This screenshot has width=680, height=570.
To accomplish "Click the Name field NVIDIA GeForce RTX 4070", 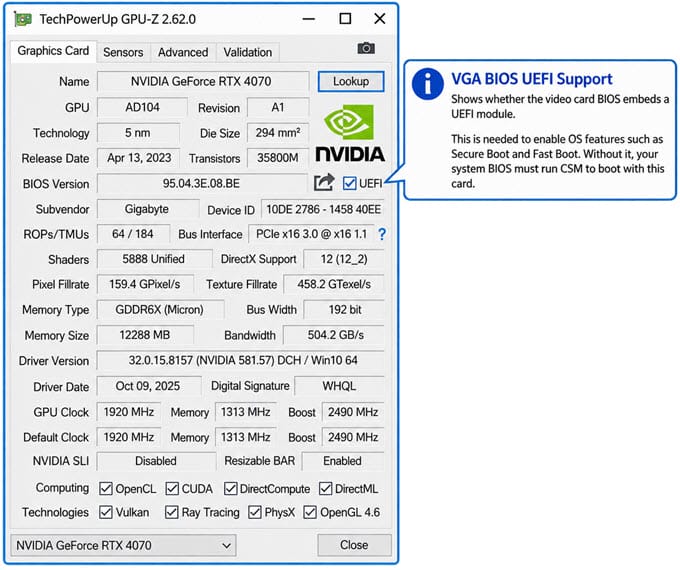I will (x=203, y=82).
